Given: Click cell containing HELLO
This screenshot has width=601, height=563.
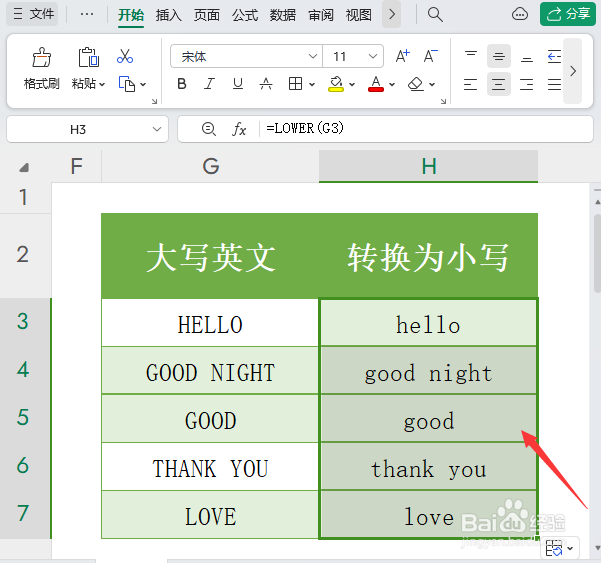Looking at the screenshot, I should point(210,323).
